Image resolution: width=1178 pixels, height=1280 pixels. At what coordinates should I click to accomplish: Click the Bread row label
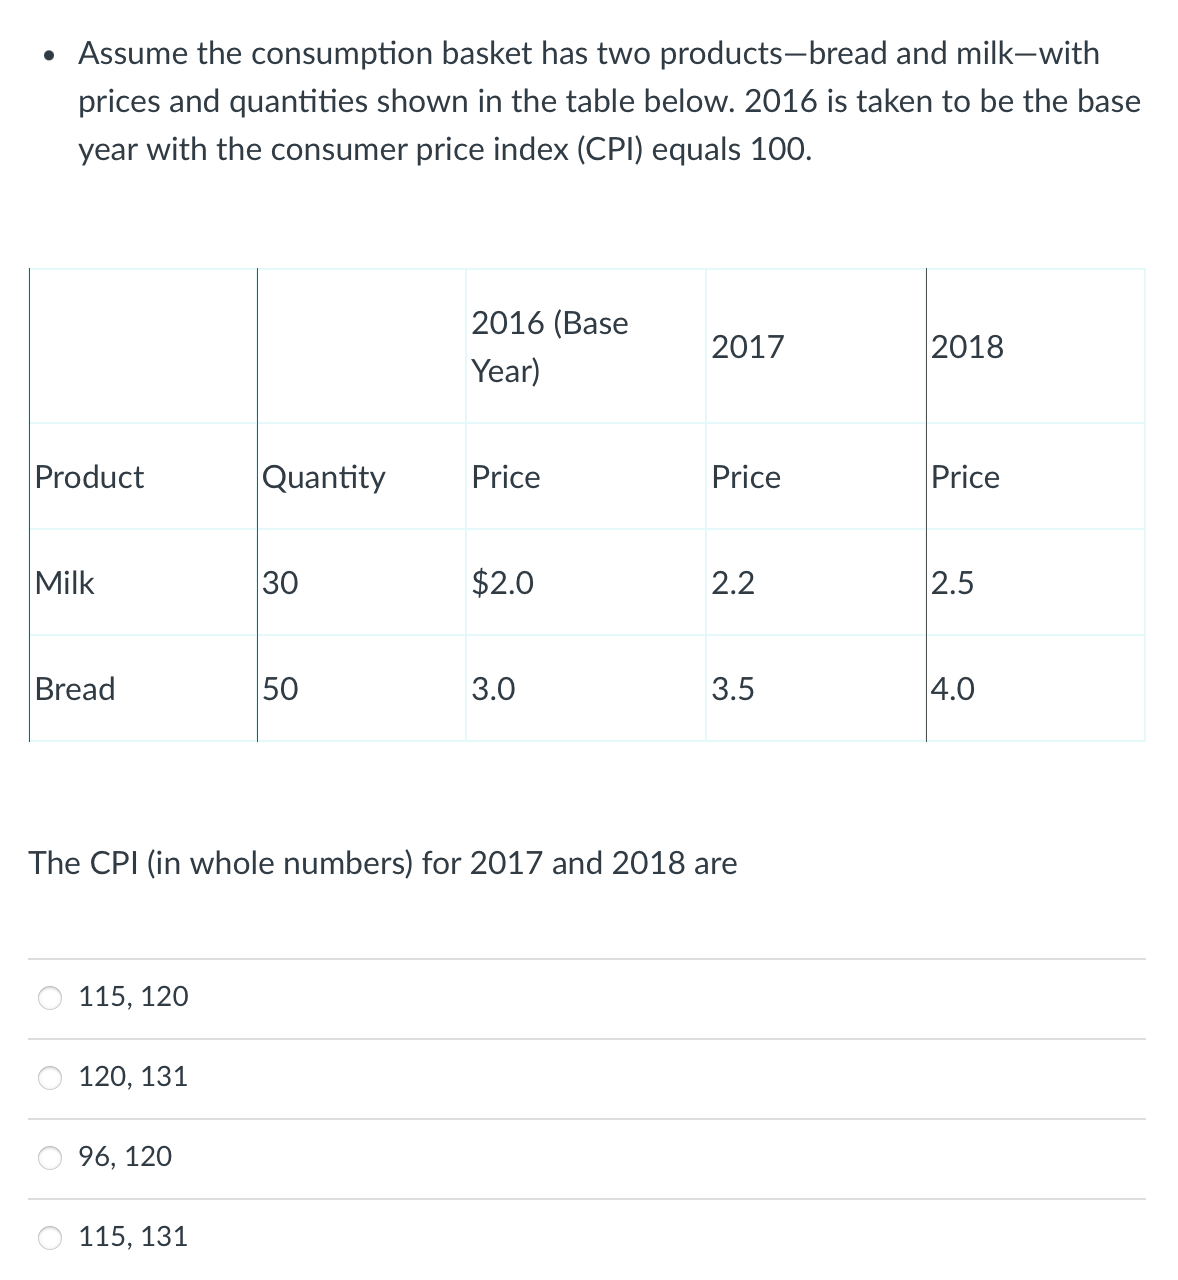(x=75, y=688)
